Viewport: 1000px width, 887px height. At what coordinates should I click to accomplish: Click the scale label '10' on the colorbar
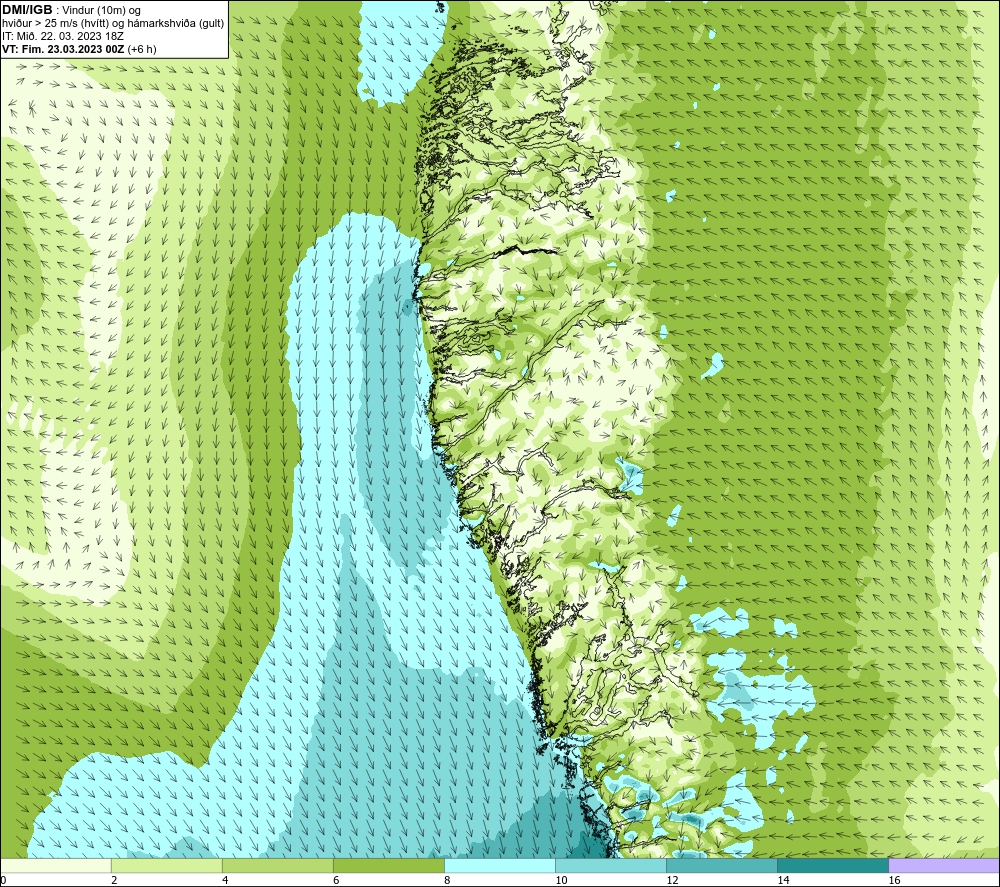coord(561,880)
